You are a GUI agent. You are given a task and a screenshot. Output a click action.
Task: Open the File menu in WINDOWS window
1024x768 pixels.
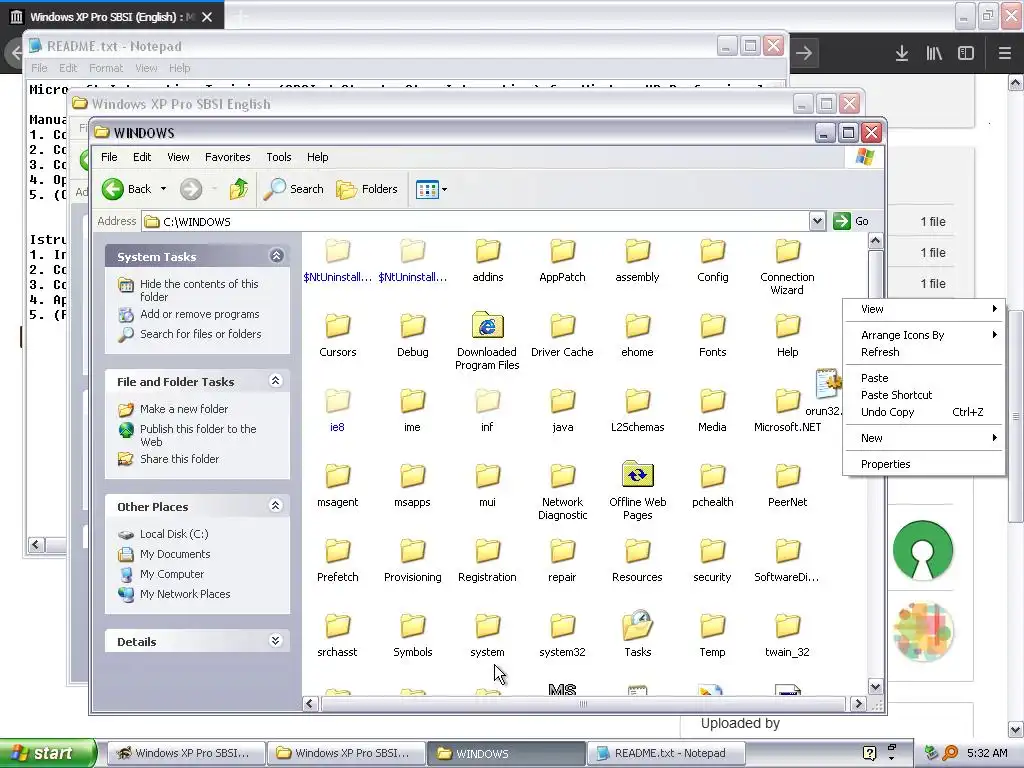[109, 157]
